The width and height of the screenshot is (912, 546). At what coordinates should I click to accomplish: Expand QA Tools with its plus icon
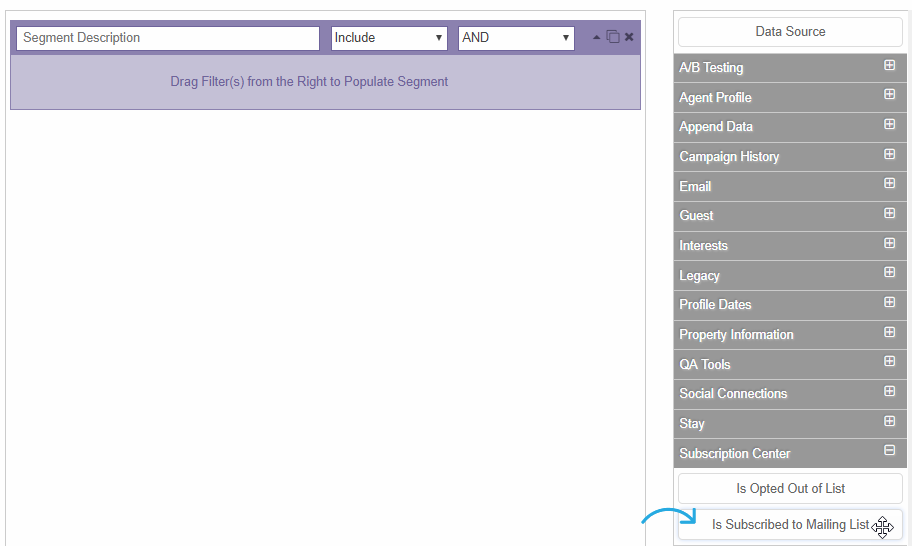[889, 361]
